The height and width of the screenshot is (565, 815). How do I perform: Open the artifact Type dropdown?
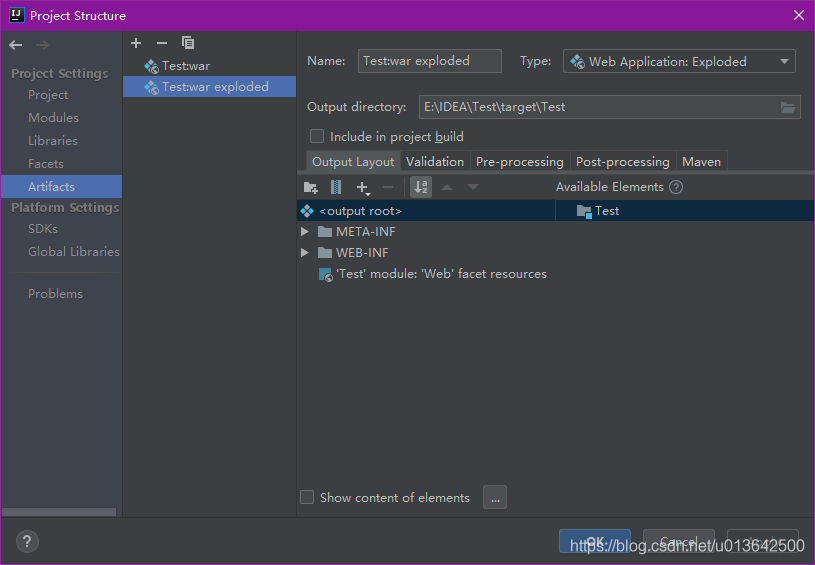[679, 61]
